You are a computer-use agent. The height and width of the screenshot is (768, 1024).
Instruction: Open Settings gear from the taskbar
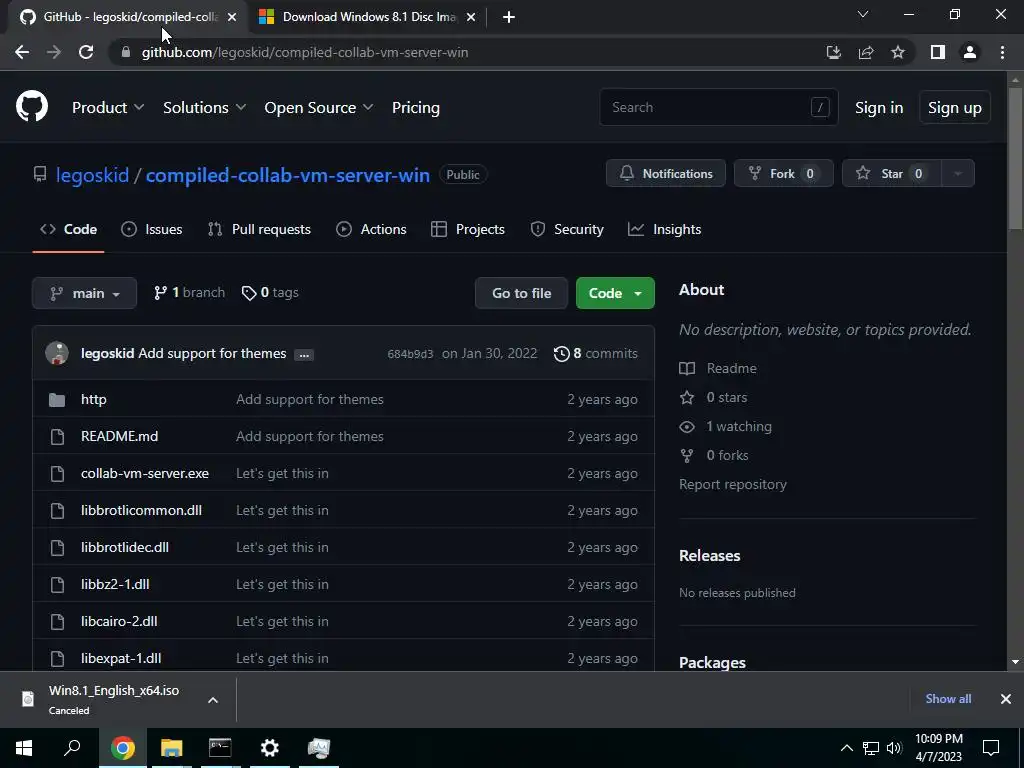pos(269,748)
